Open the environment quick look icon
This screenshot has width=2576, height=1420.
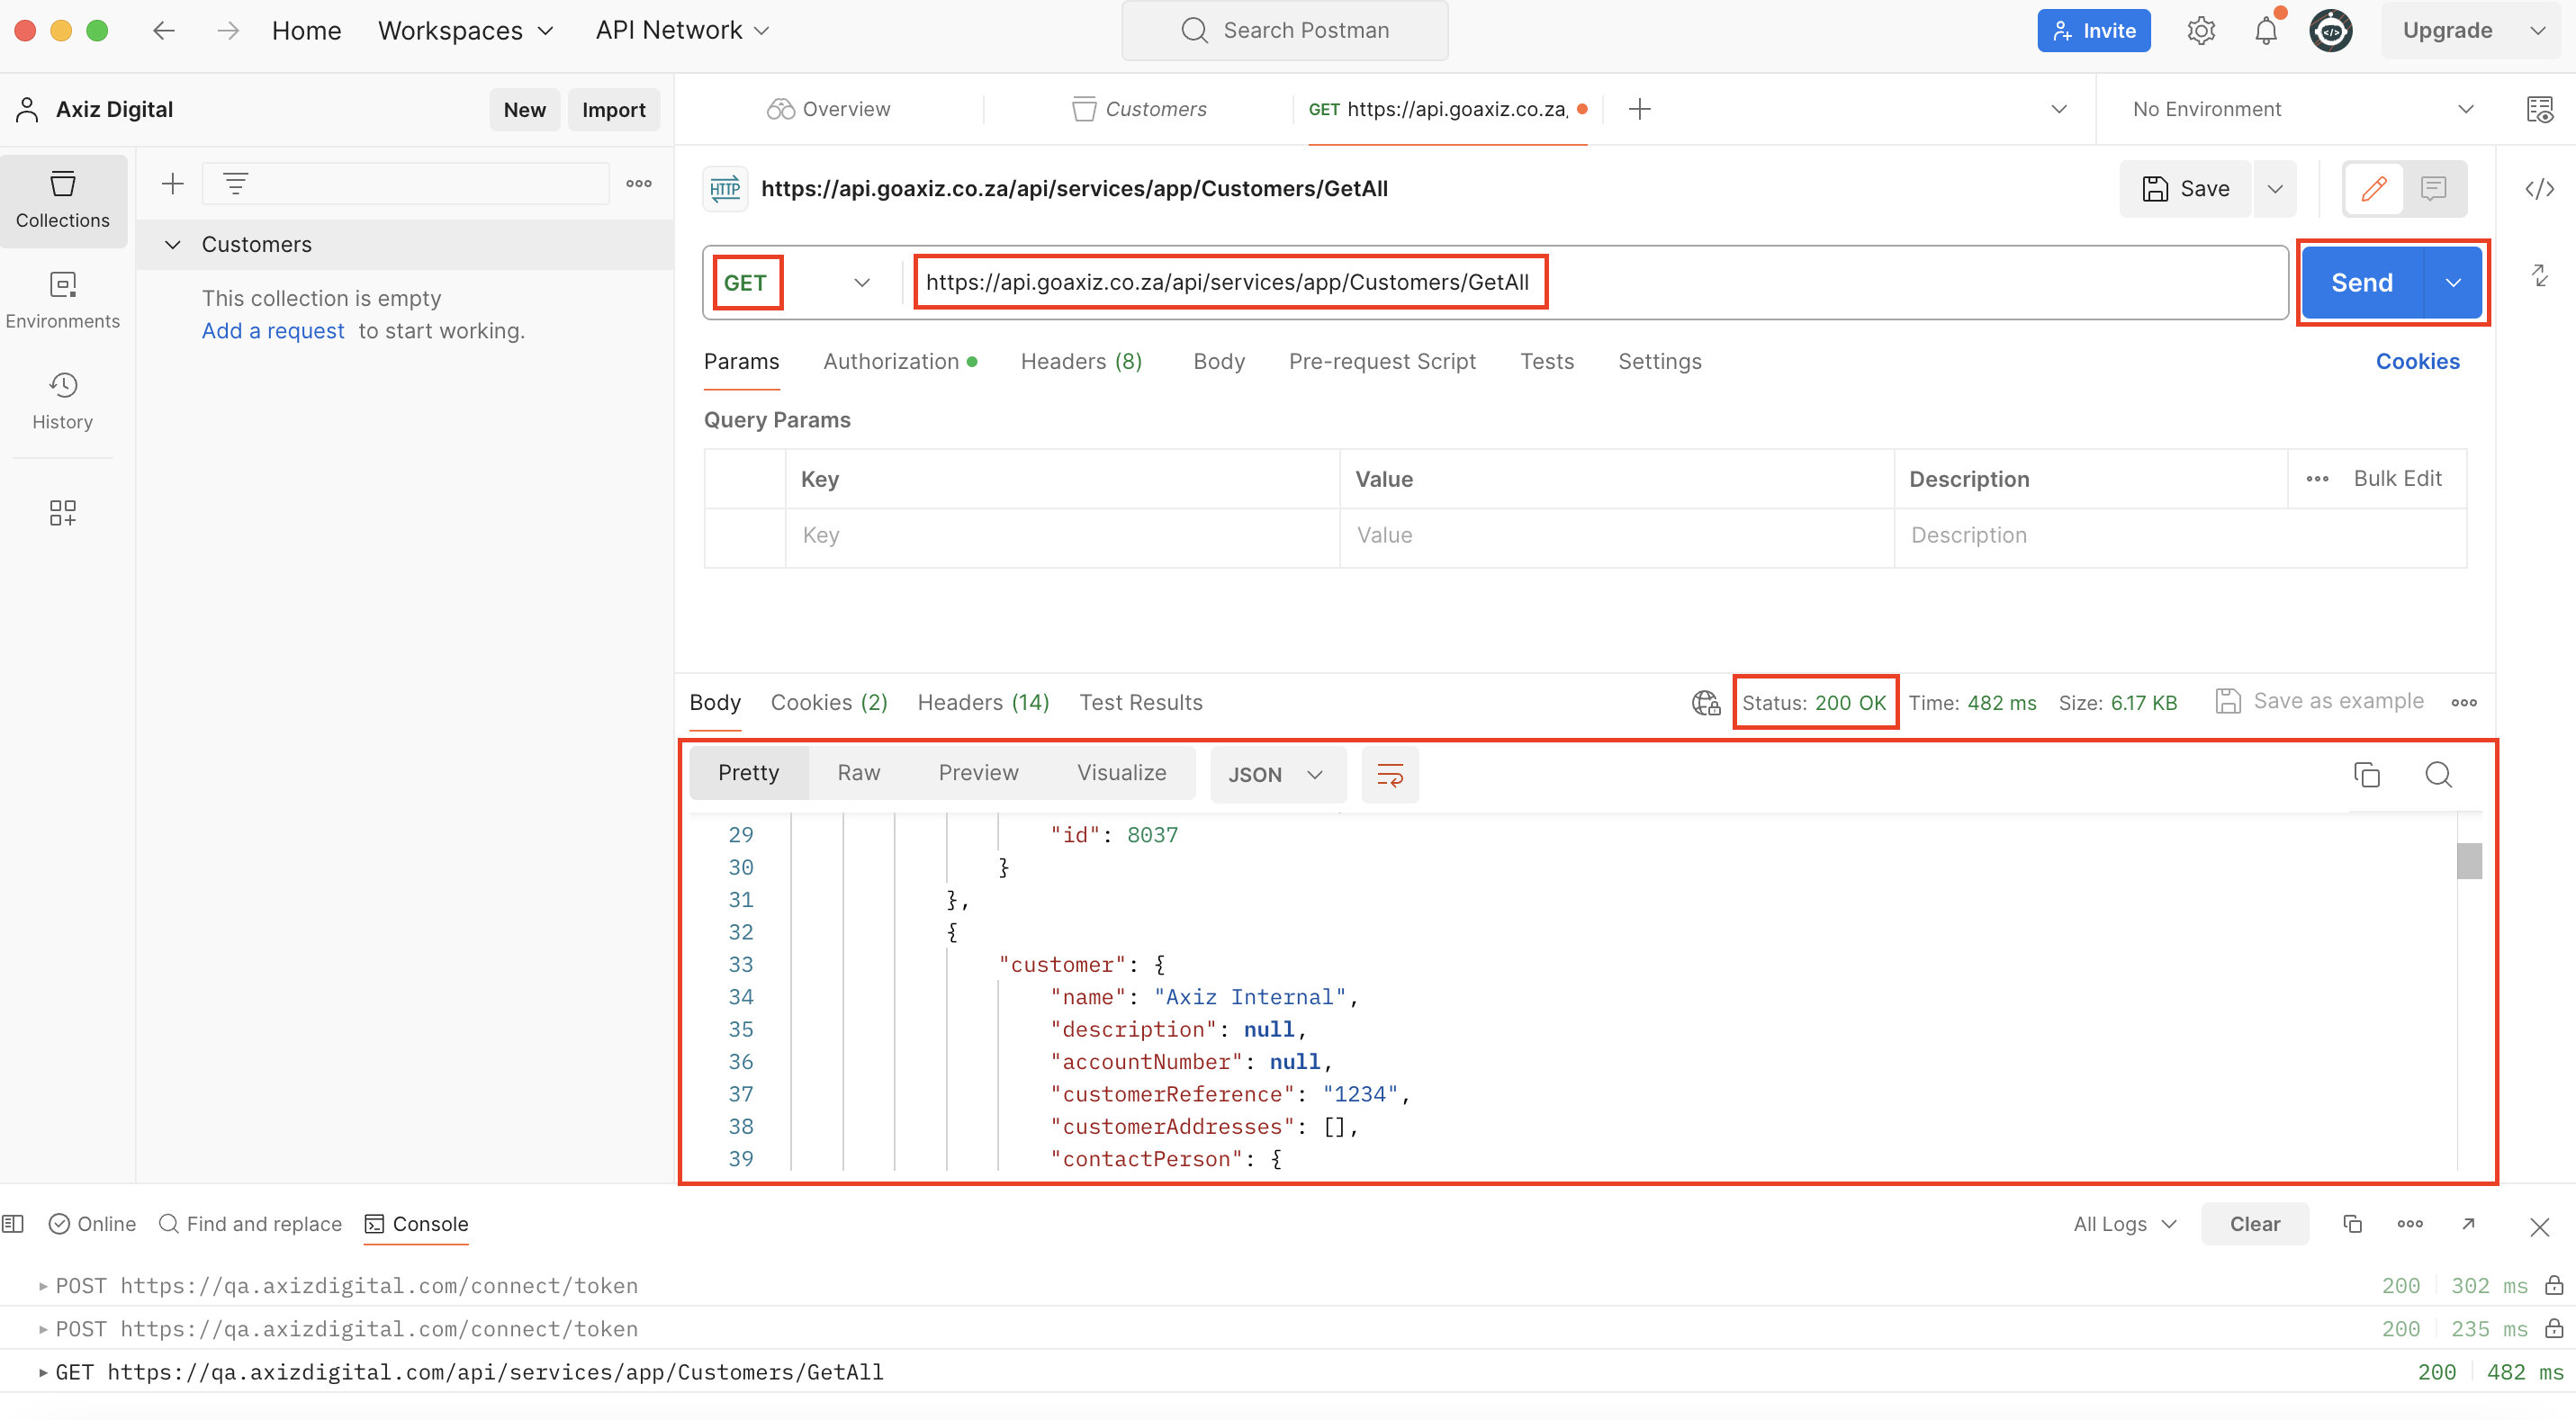[x=2540, y=109]
